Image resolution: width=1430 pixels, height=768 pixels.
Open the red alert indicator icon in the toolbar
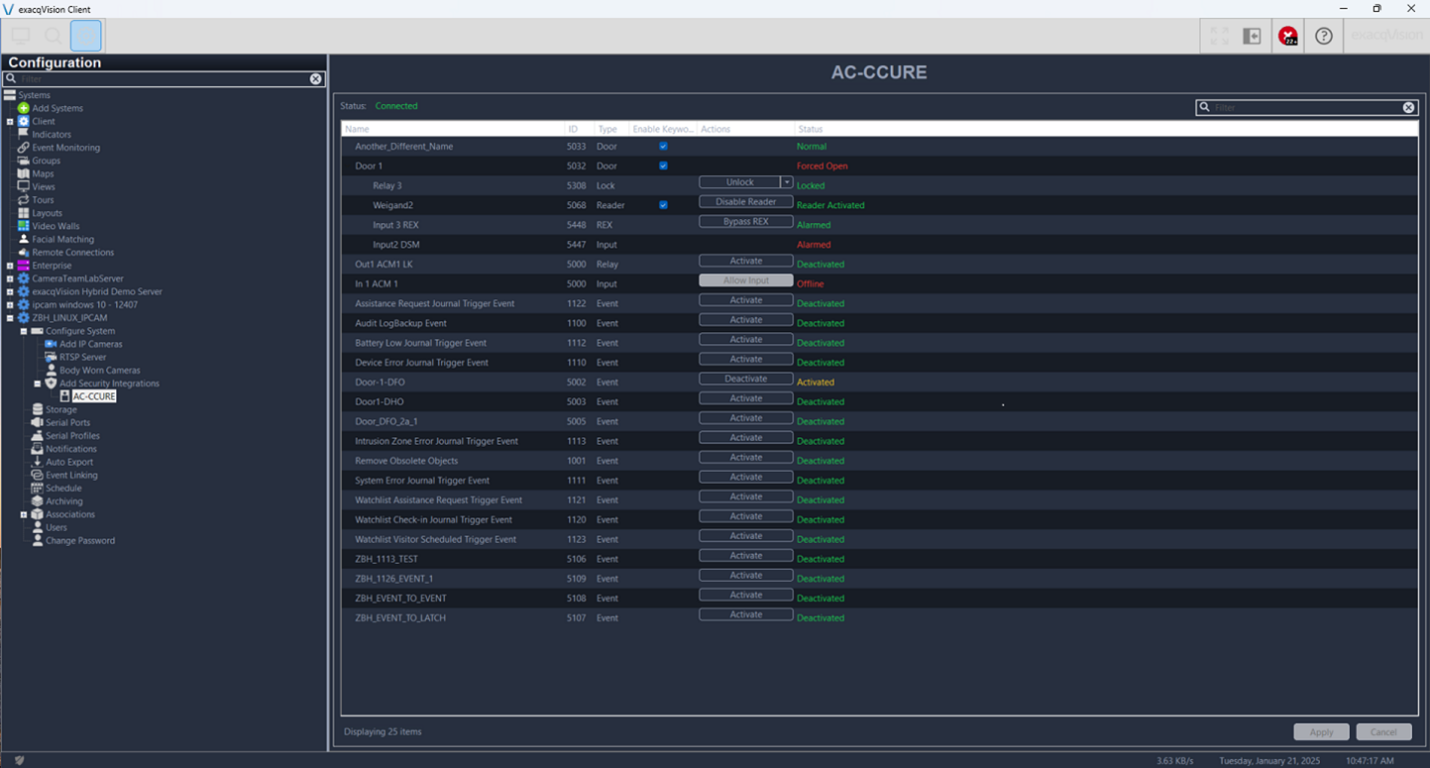[1288, 36]
